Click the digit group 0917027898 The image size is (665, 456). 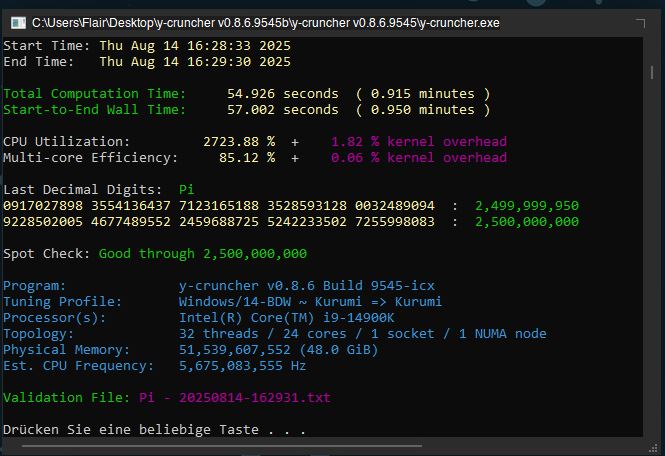tap(43, 206)
